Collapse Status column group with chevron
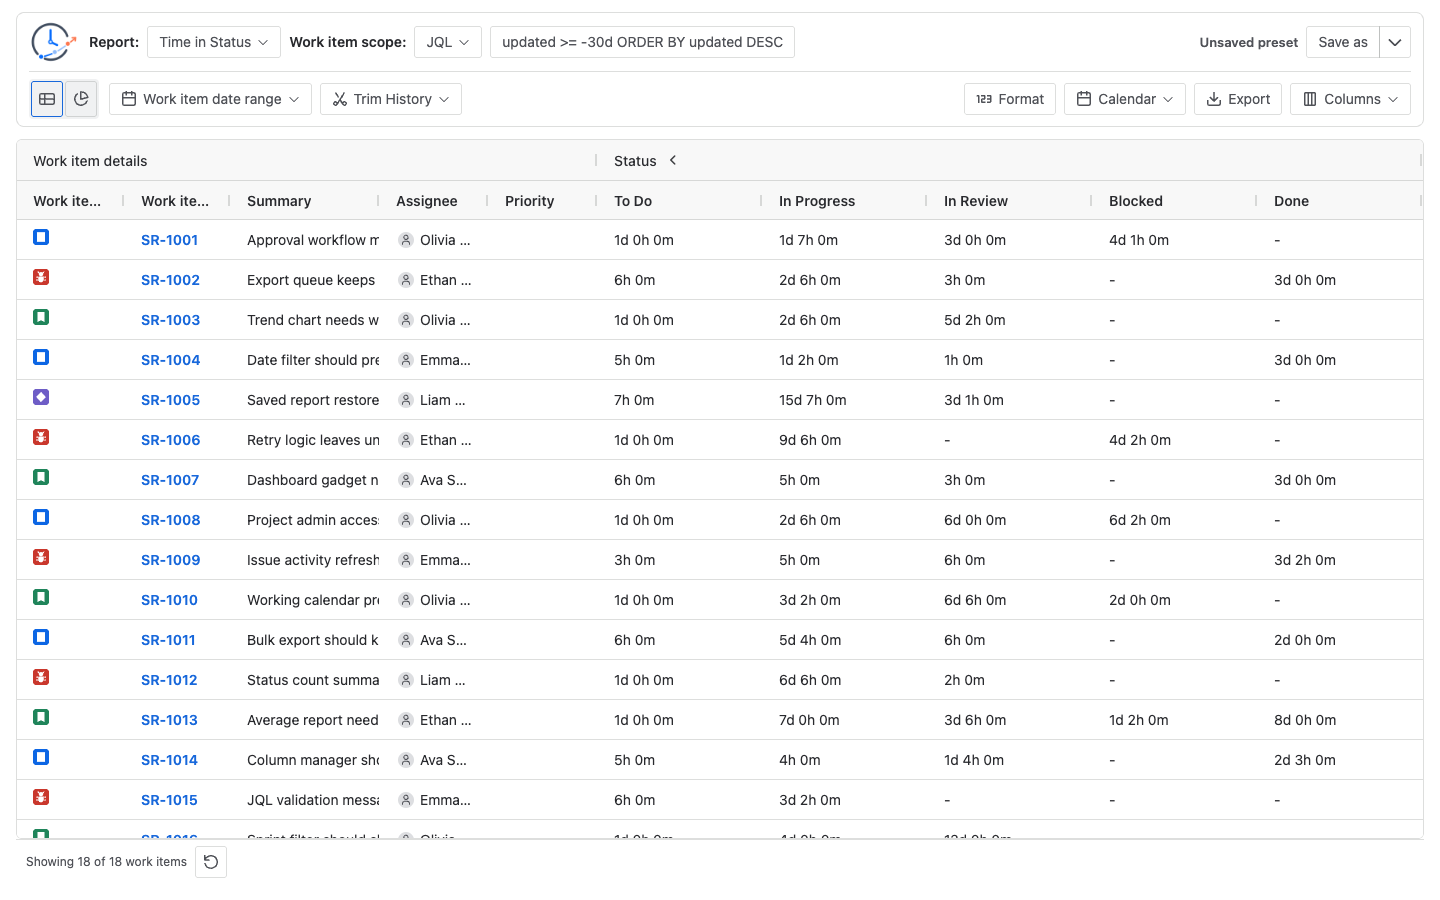 tap(673, 160)
